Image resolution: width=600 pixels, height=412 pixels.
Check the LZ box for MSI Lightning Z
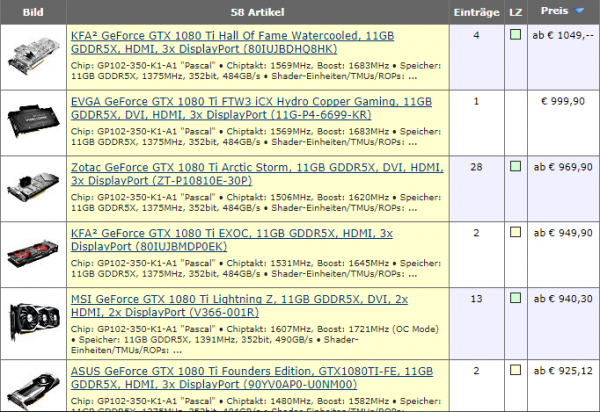pos(515,300)
